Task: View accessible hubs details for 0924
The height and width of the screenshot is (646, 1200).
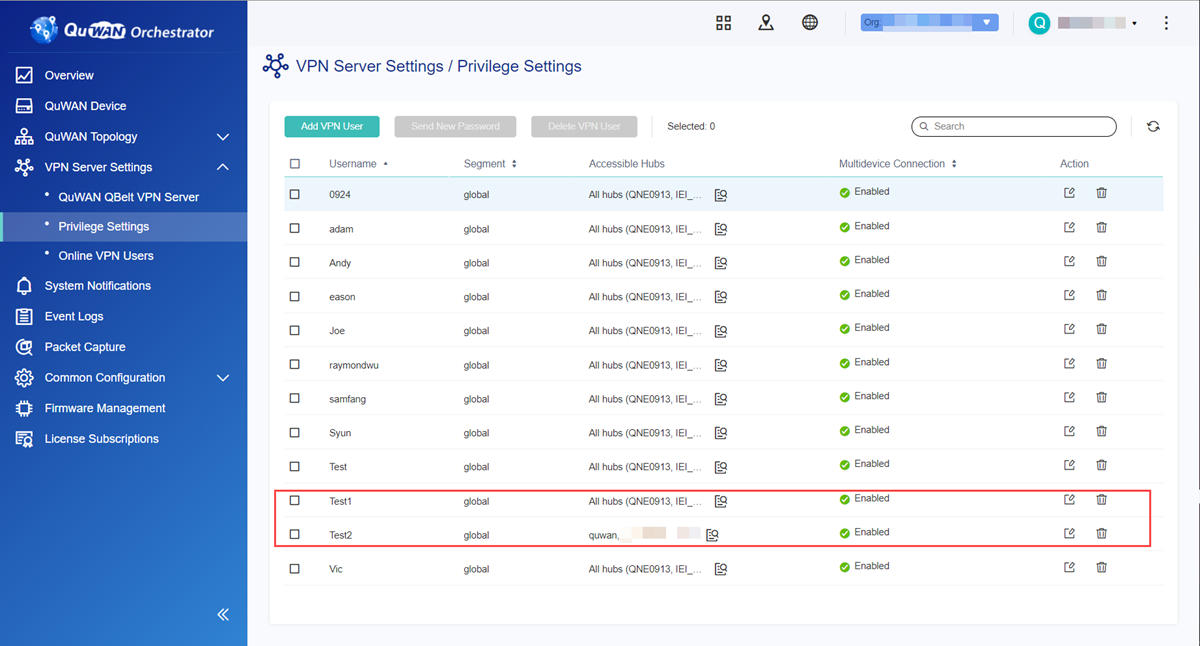Action: click(x=721, y=195)
